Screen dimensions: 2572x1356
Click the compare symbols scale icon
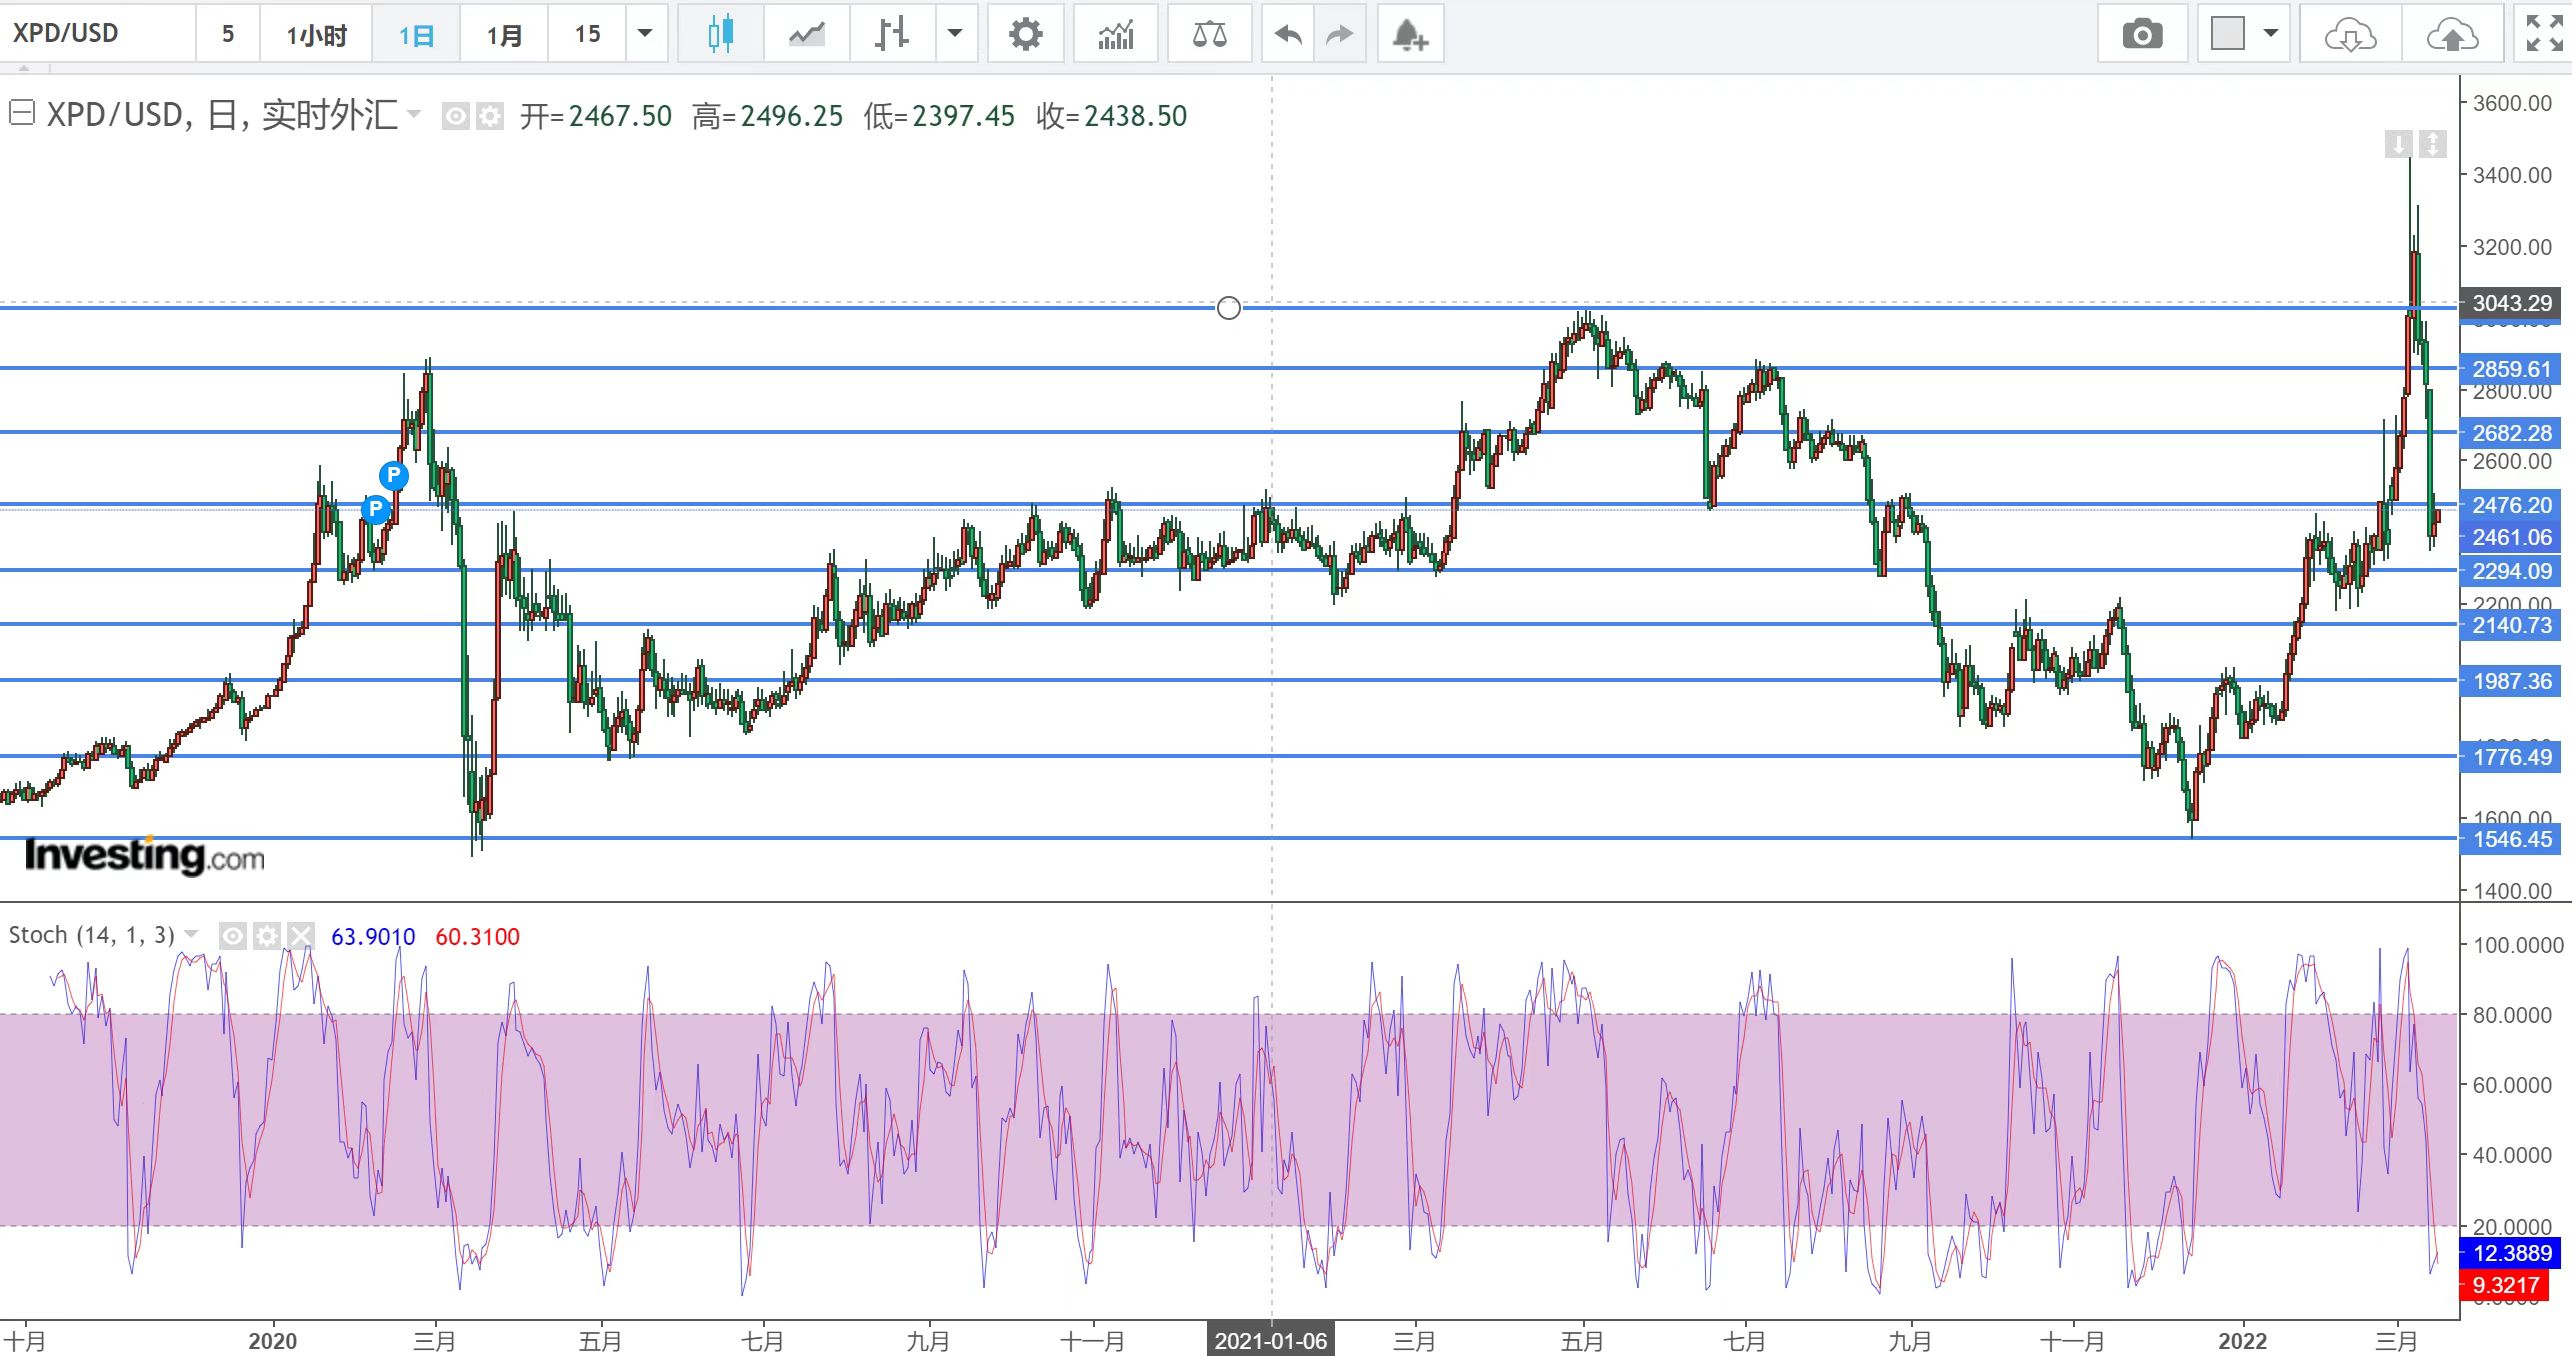[x=1209, y=34]
